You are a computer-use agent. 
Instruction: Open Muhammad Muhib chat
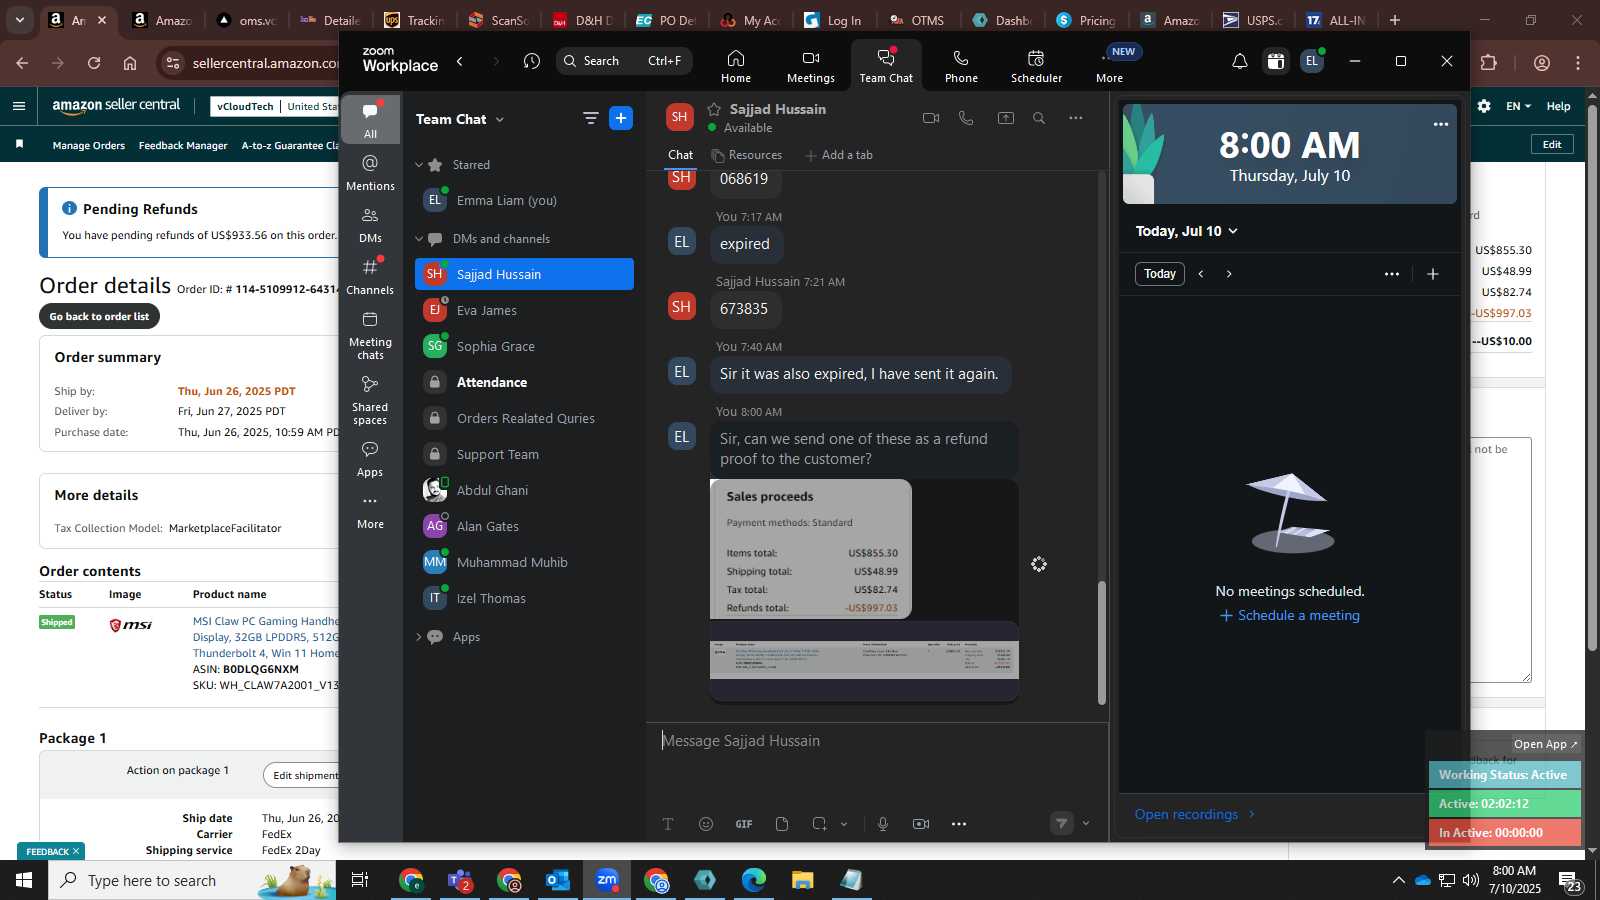tap(524, 562)
